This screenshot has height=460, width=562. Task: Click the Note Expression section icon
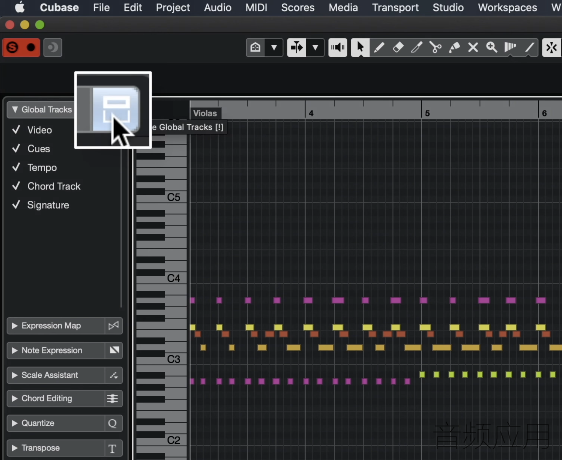click(x=114, y=350)
